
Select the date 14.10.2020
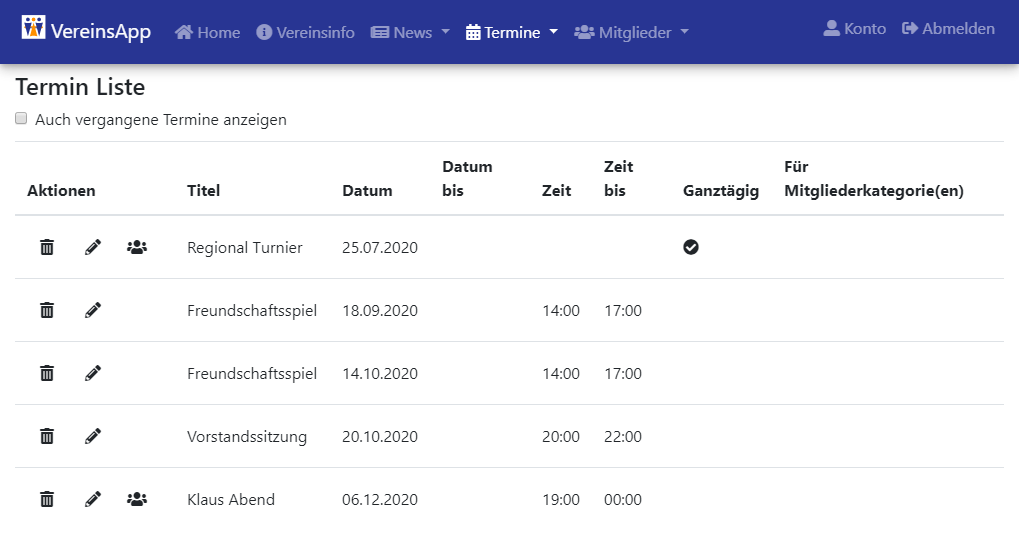(380, 374)
